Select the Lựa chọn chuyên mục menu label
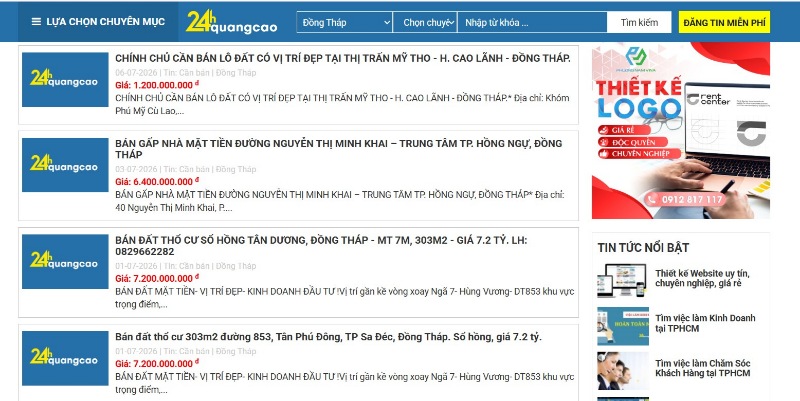Screen dimensions: 800x401 click(x=106, y=22)
